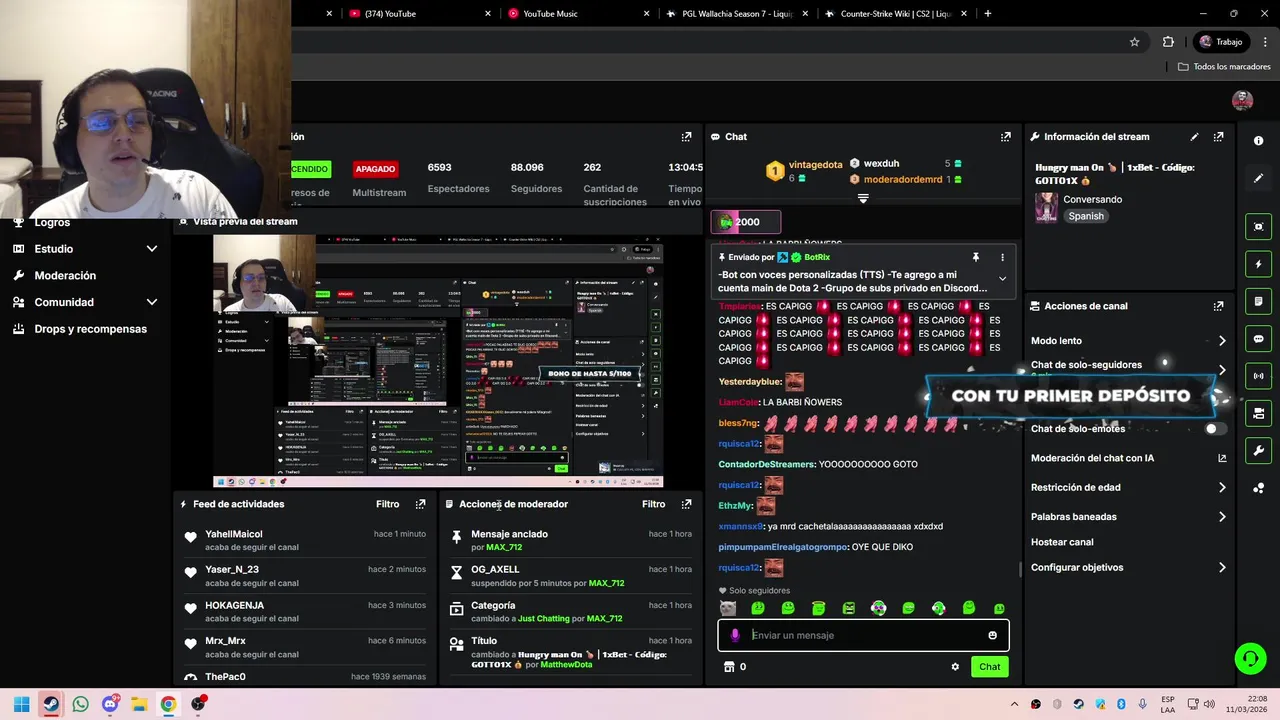This screenshot has height=720, width=1280.
Task: Send message with green Chat button
Action: [x=989, y=667]
